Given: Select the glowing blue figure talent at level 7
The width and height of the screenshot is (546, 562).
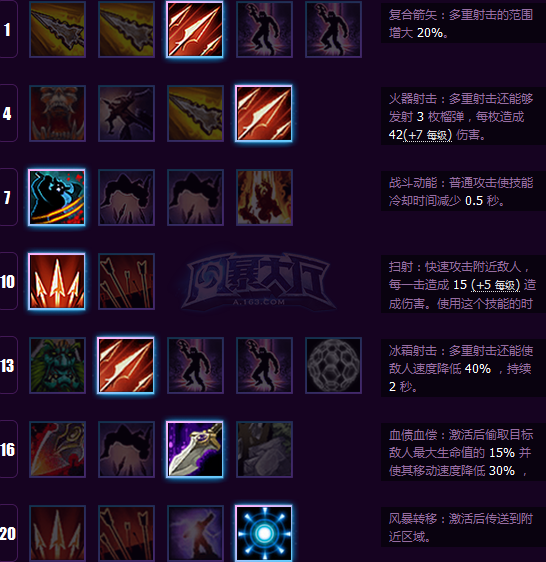Looking at the screenshot, I should point(57,197).
